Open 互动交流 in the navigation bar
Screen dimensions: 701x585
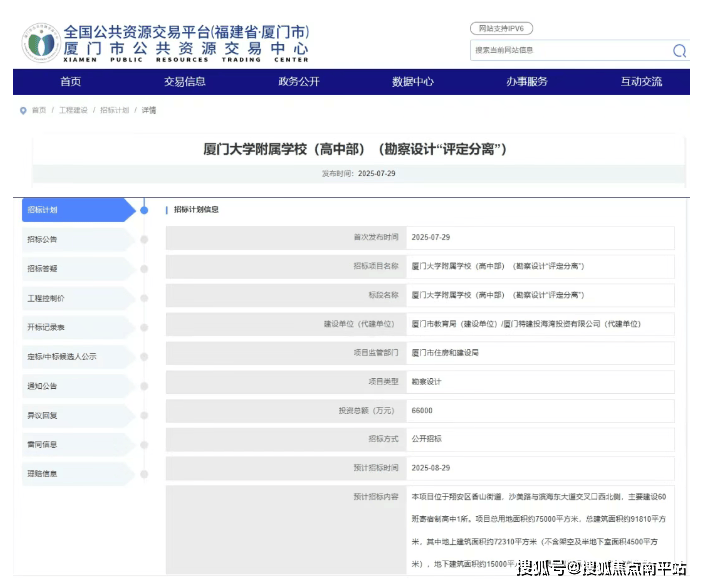pyautogui.click(x=641, y=82)
